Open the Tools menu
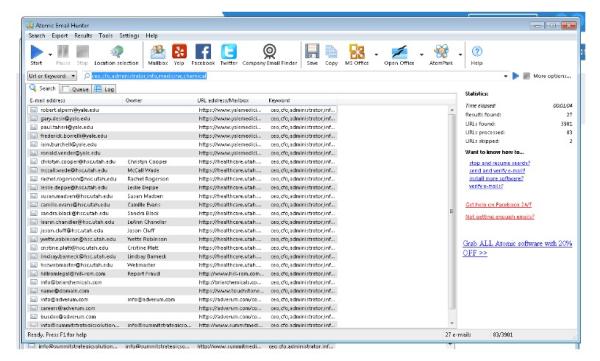This screenshot has width=600, height=361. 106,36
